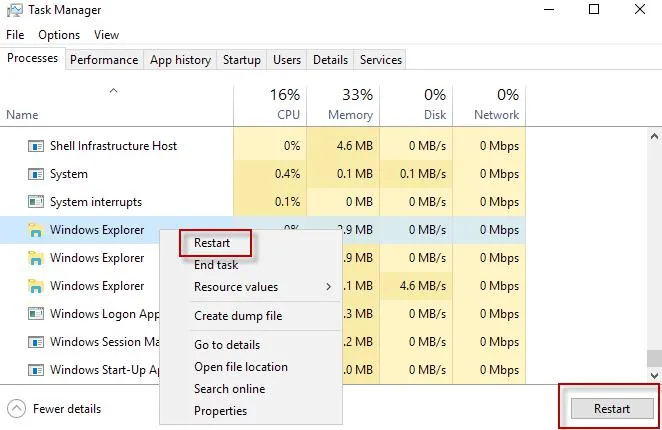Click the 0.4% CPU value for System

pos(288,174)
